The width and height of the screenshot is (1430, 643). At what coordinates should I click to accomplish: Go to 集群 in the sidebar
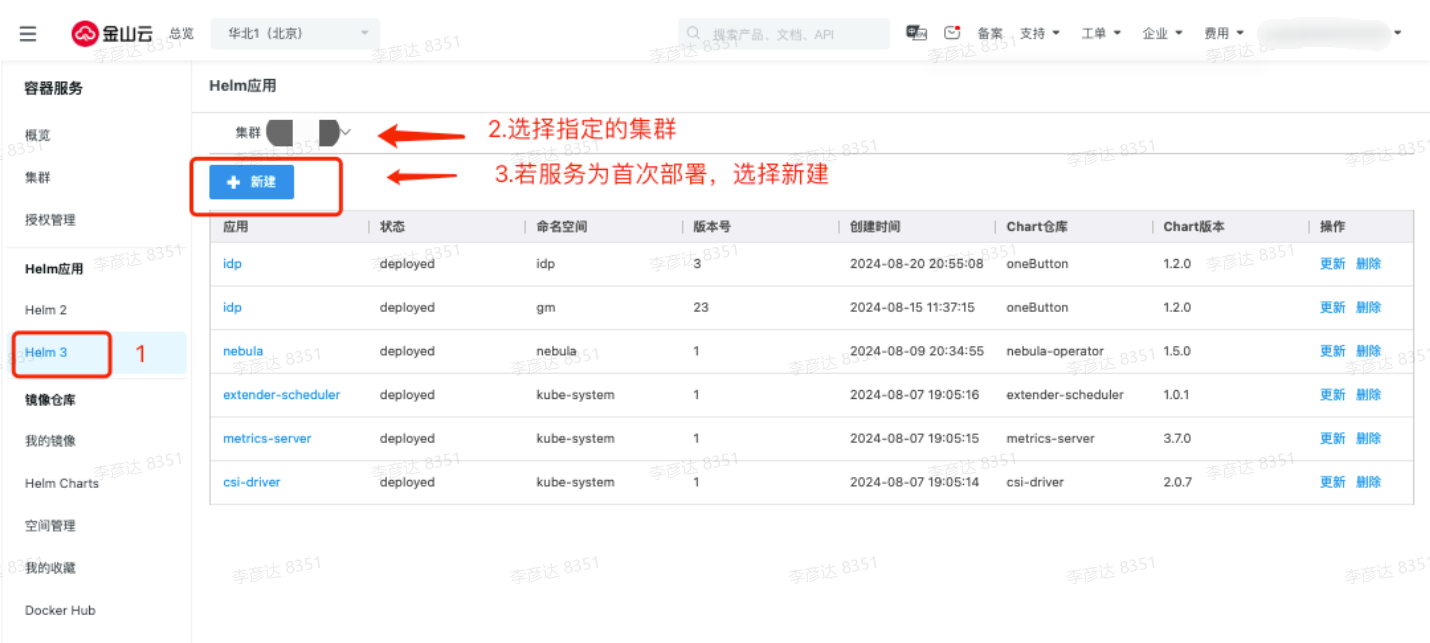click(37, 178)
